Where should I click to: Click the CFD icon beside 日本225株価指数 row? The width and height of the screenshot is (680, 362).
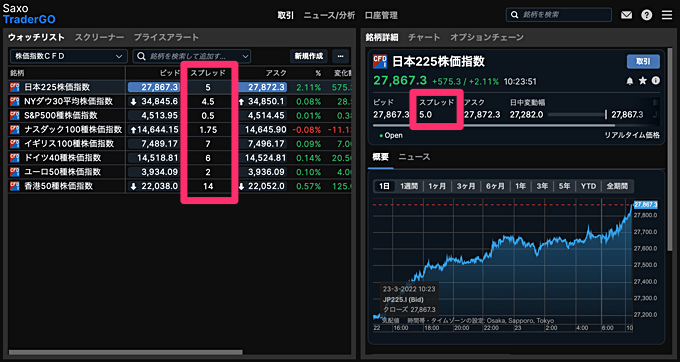tap(14, 88)
